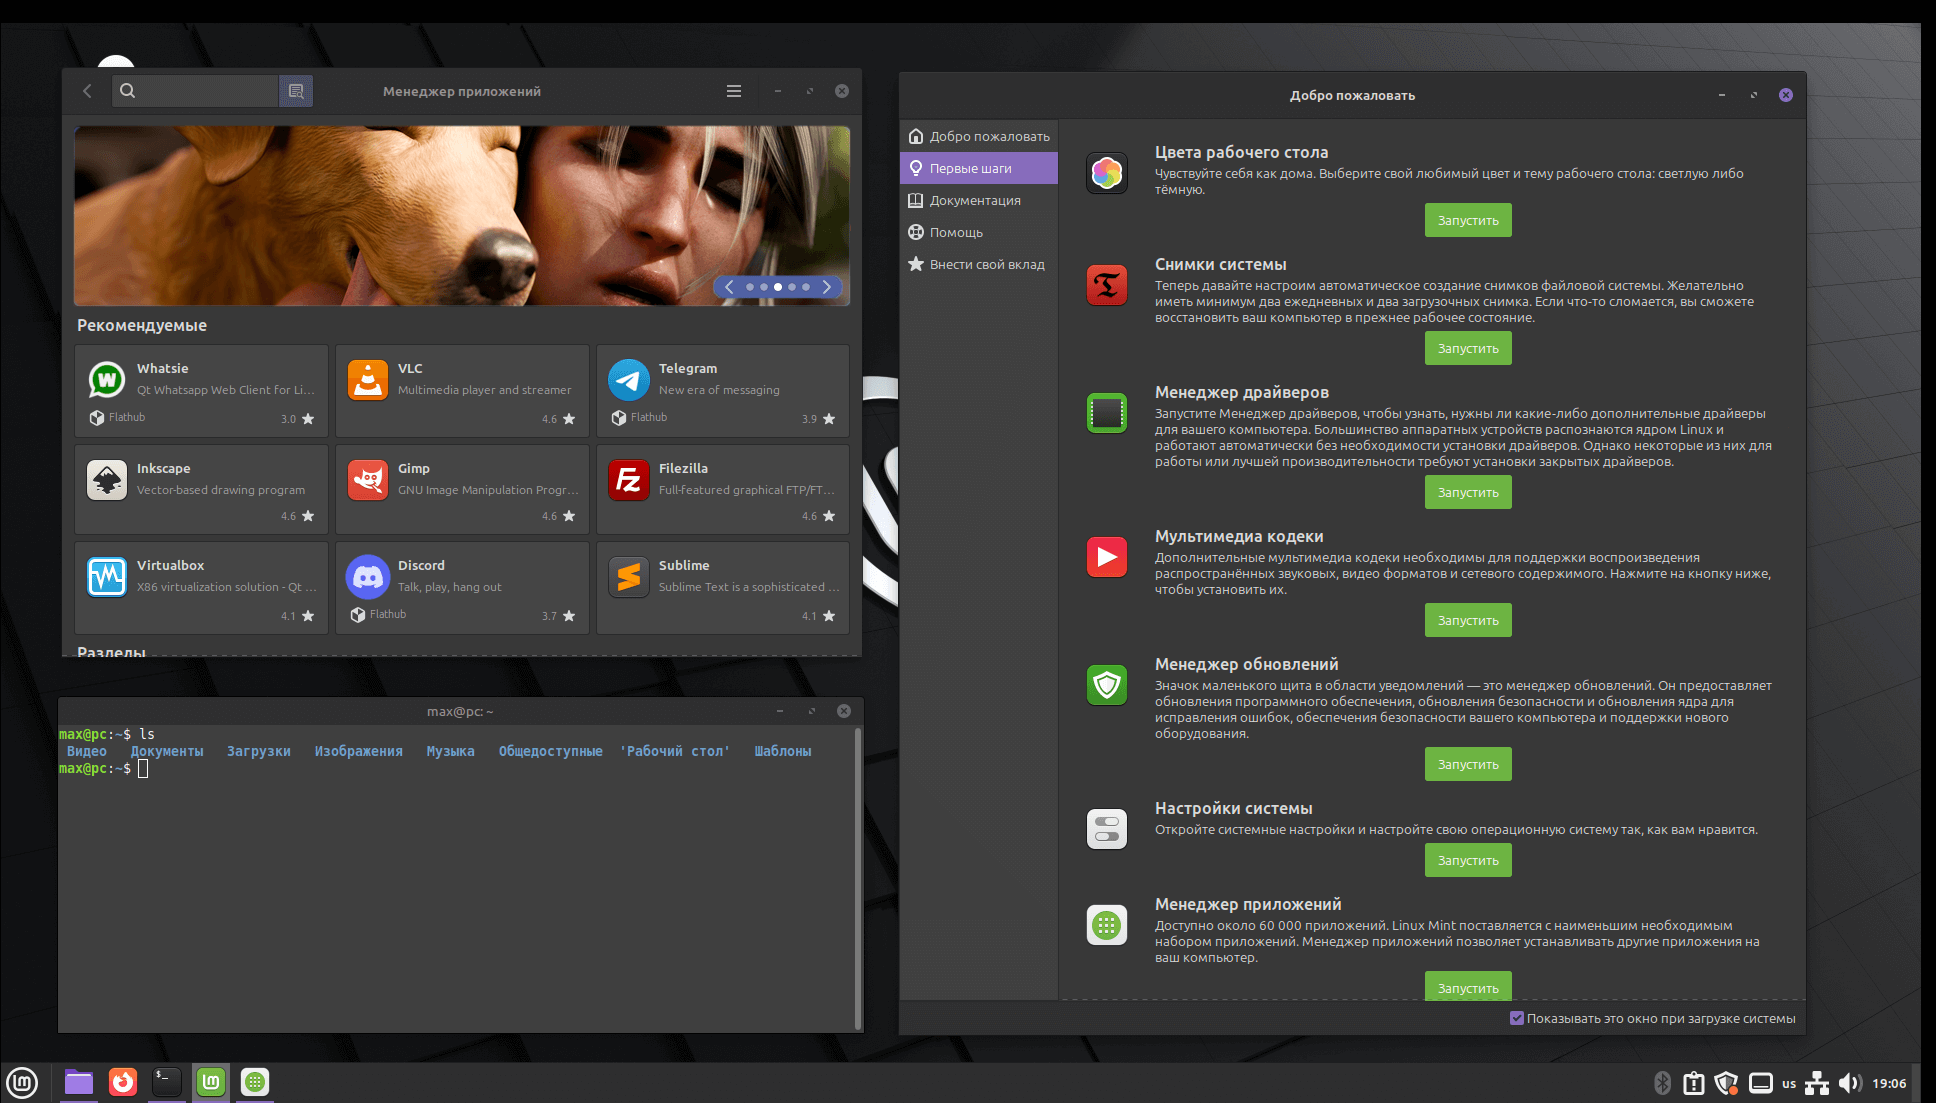The image size is (1936, 1103).
Task: Open the volume control in the system tray
Action: 1849,1083
